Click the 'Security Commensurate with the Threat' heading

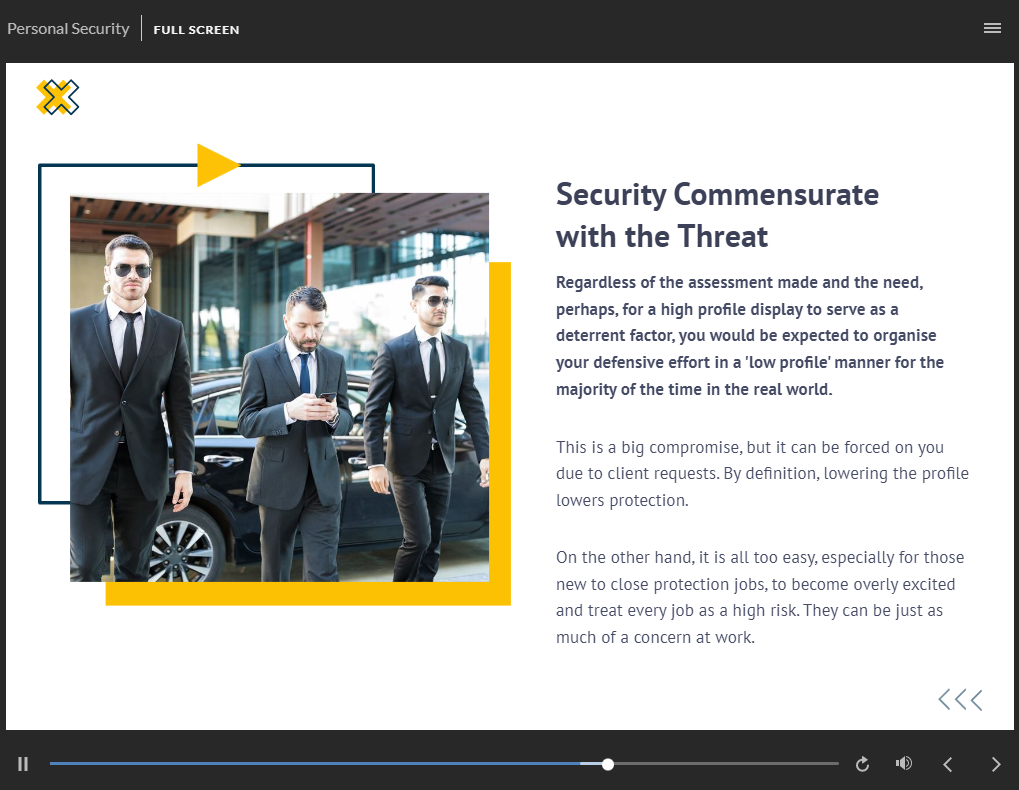click(716, 215)
